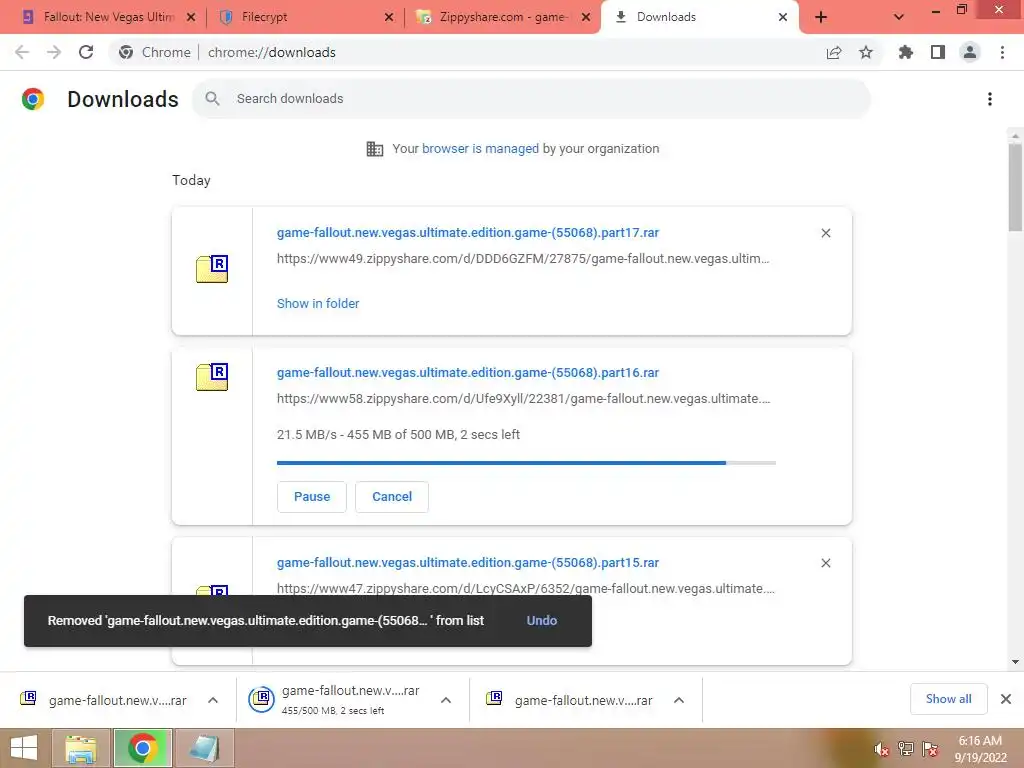
Task: Close the download shelf
Action: tap(1006, 699)
